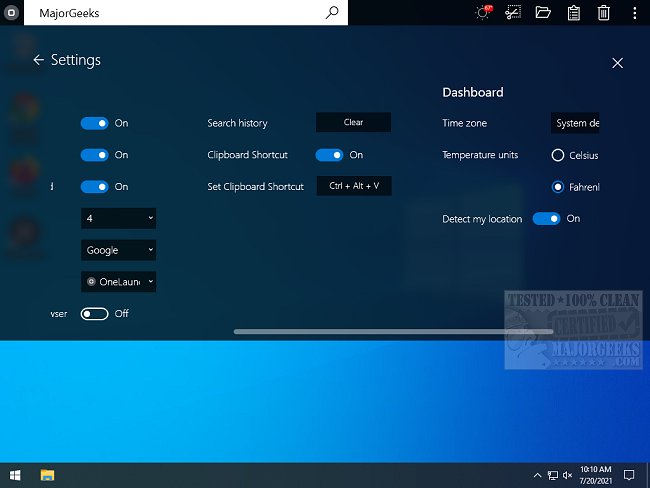Turn off the third On toggle in the left column
This screenshot has width=650, height=488.
(95, 187)
